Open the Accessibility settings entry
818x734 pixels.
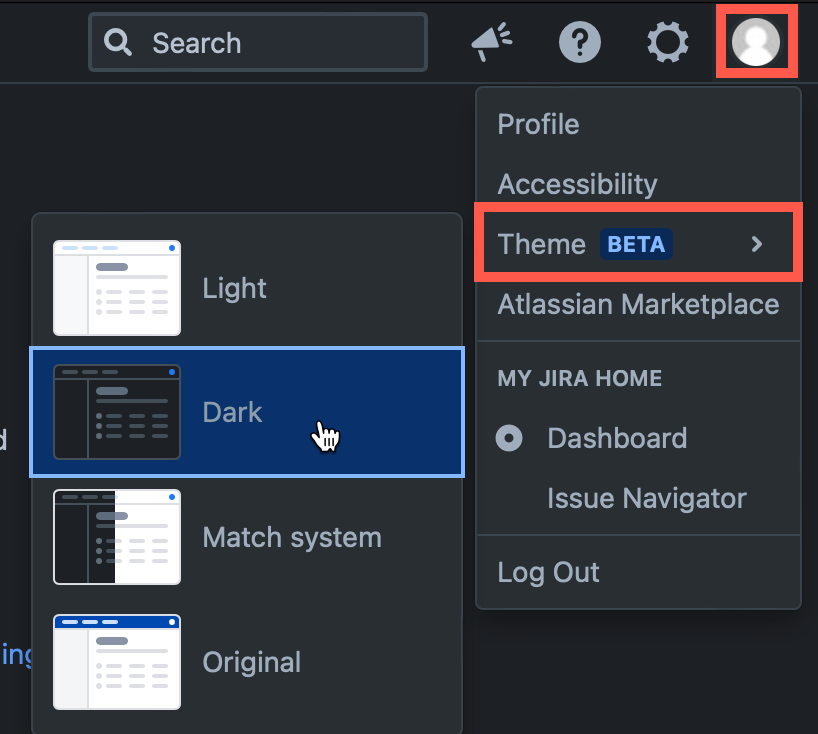577,184
